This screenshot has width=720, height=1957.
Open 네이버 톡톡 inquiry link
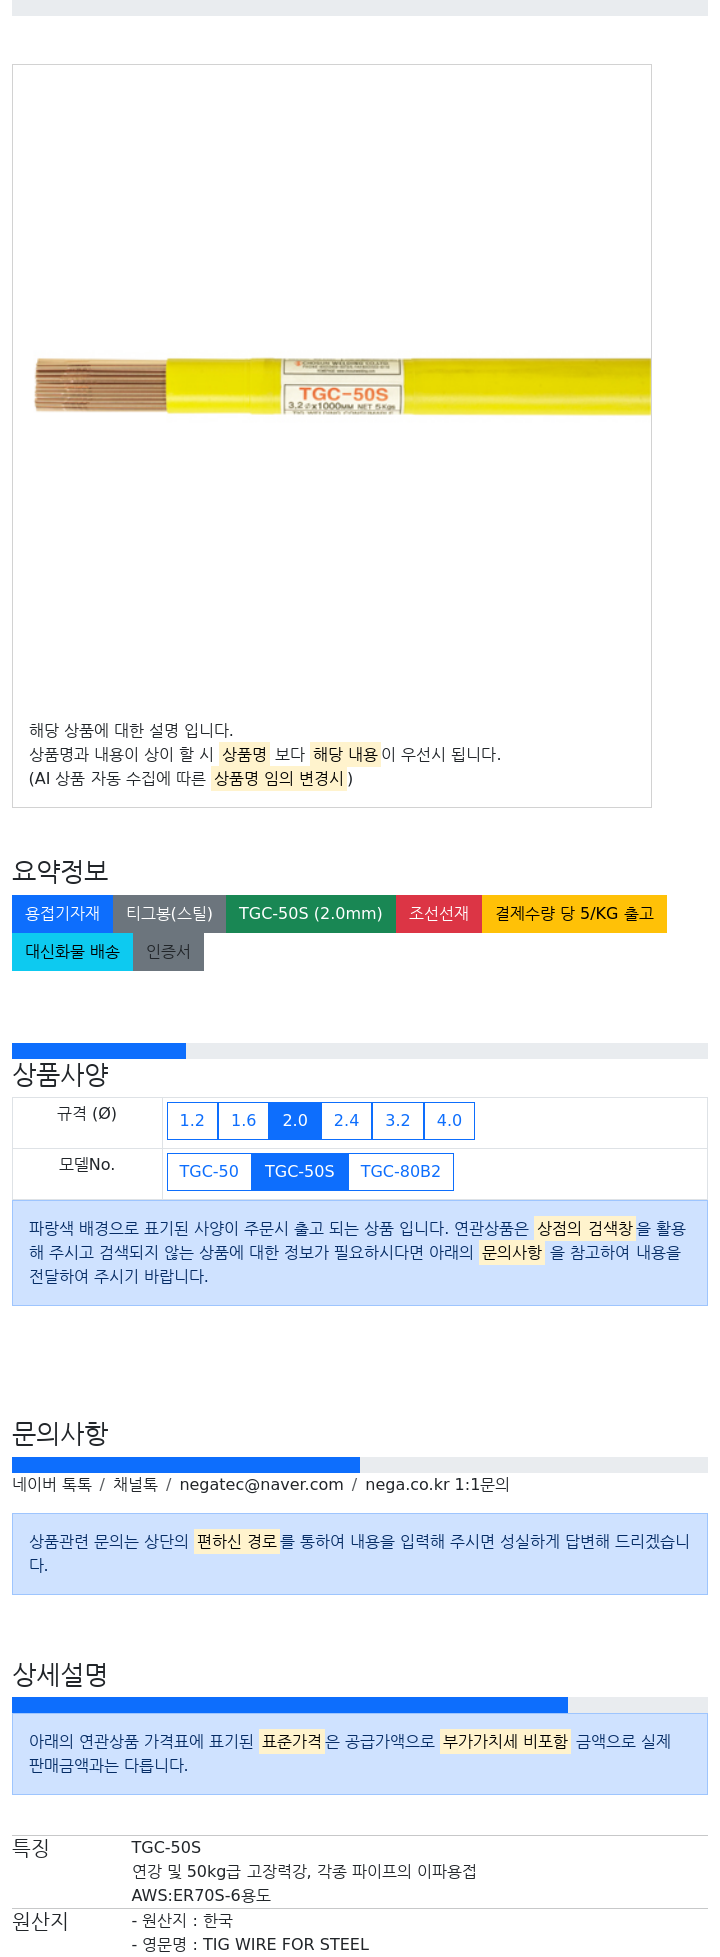(52, 1484)
